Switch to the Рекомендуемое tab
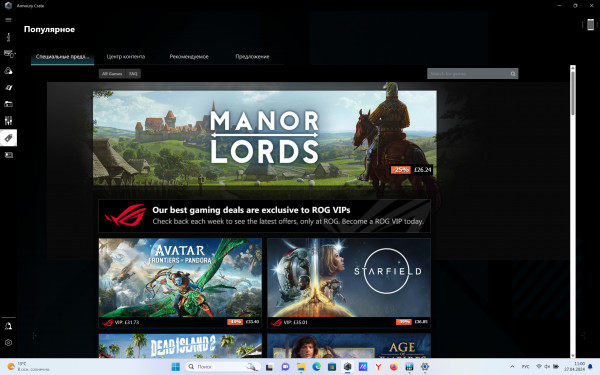 tap(189, 57)
